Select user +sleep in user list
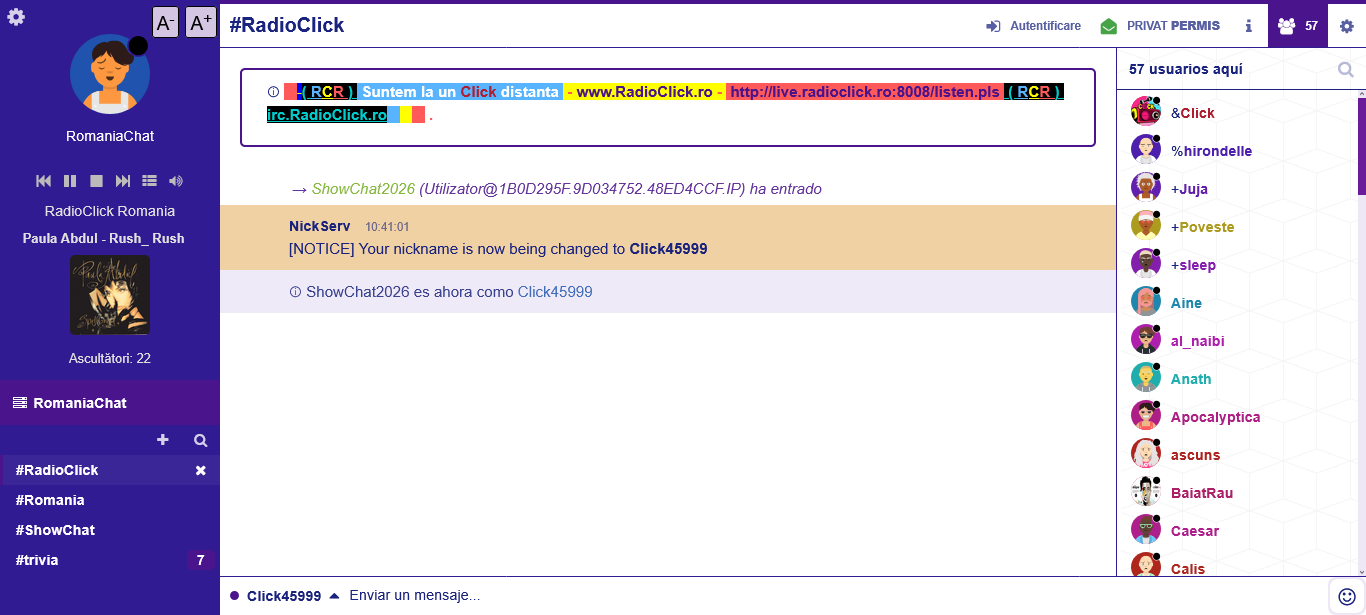1366x615 pixels. coord(1194,265)
